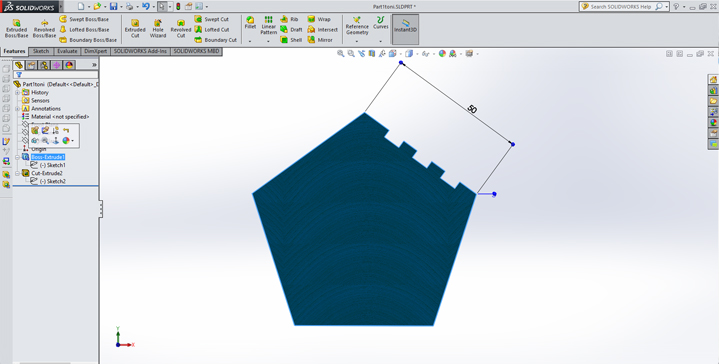Viewport: 719px width, 364px height.
Task: Click the Undo icon
Action: tap(146, 6)
